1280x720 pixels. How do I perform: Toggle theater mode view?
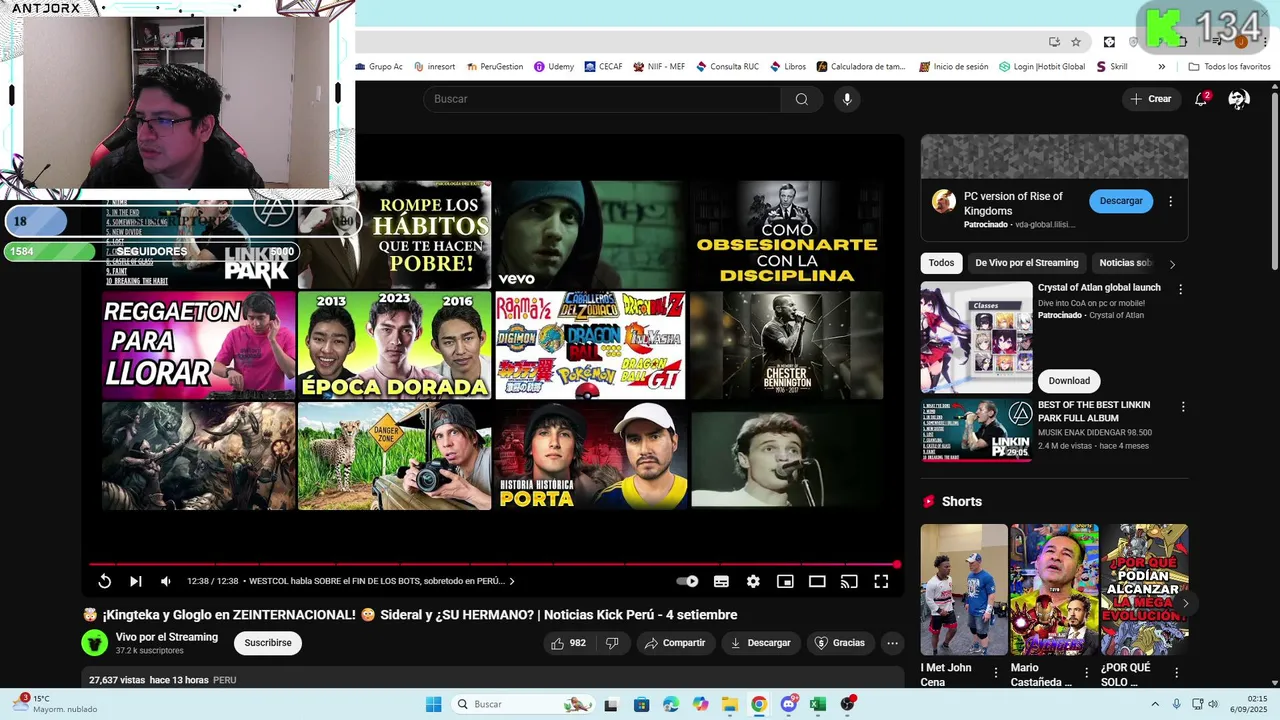tap(817, 581)
